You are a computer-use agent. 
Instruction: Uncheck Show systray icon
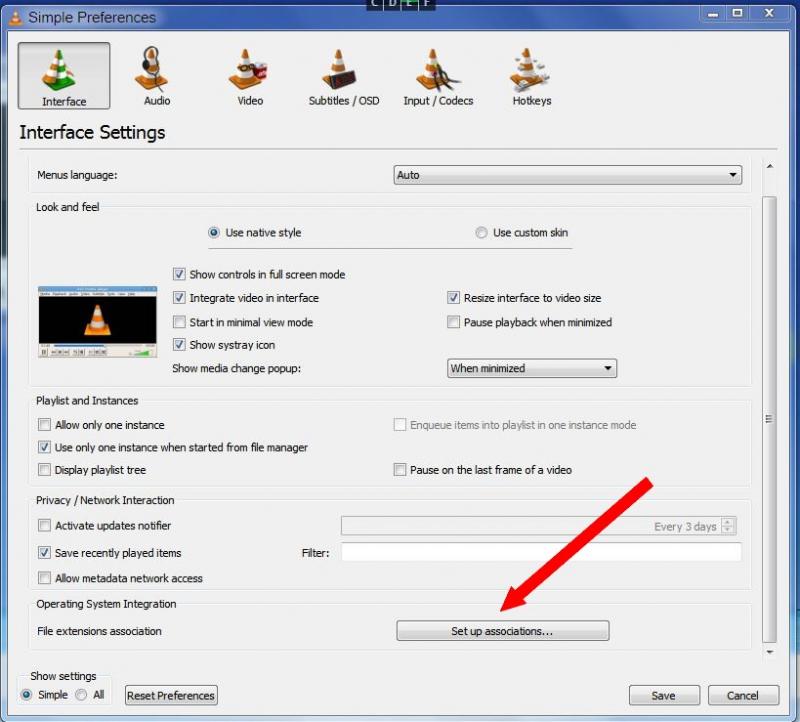coord(180,345)
